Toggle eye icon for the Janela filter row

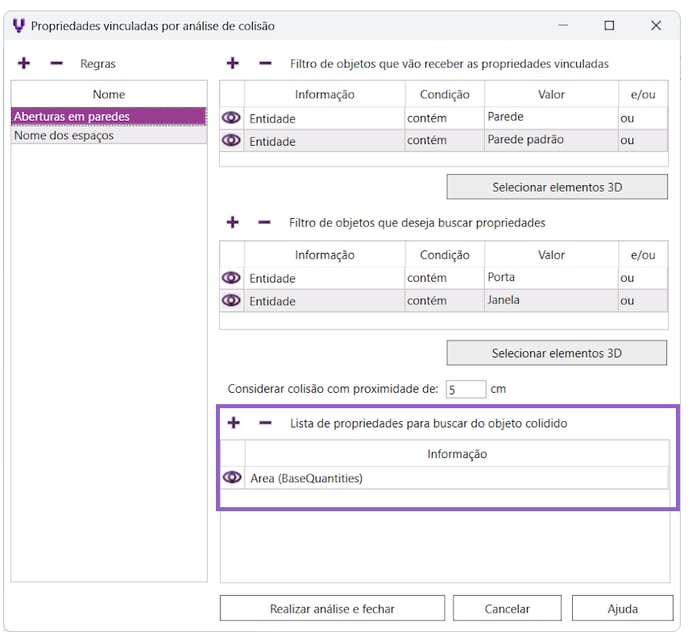click(232, 300)
